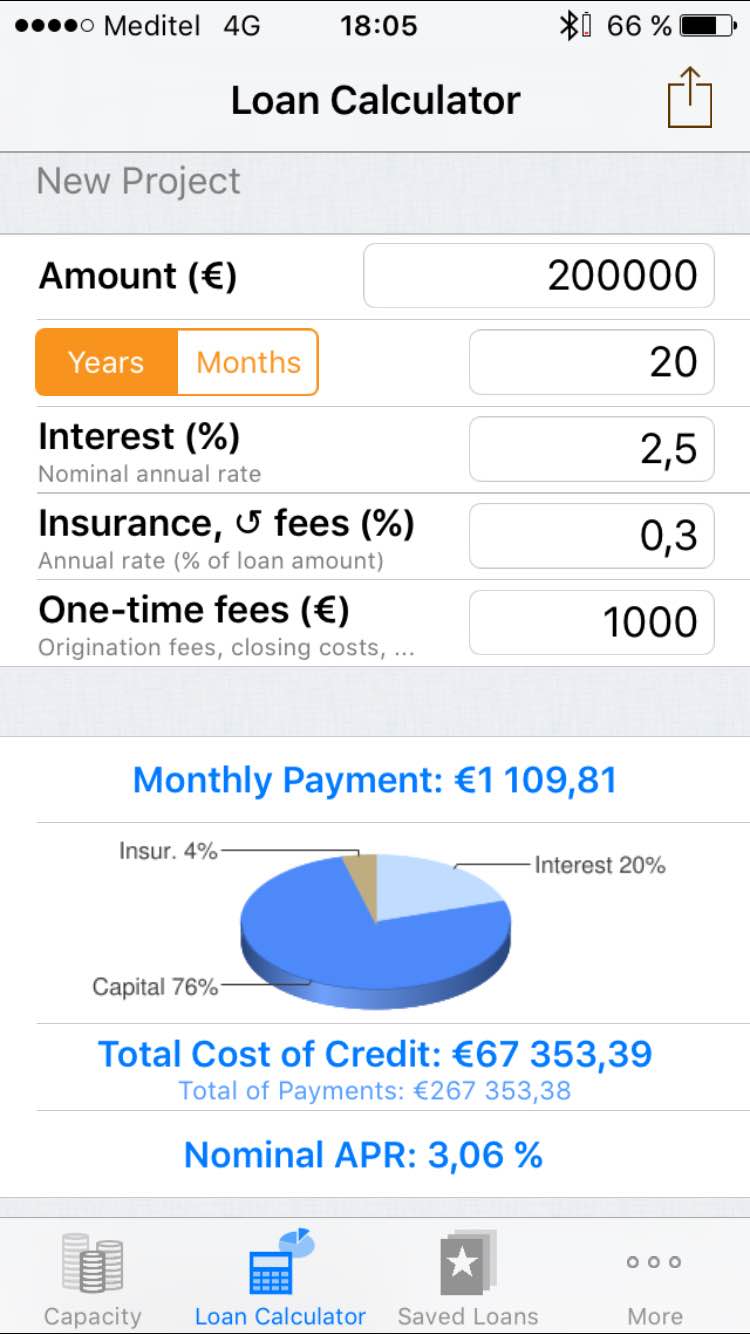Tap the Monthly Payment result line
Image resolution: width=750 pixels, height=1334 pixels.
[375, 780]
